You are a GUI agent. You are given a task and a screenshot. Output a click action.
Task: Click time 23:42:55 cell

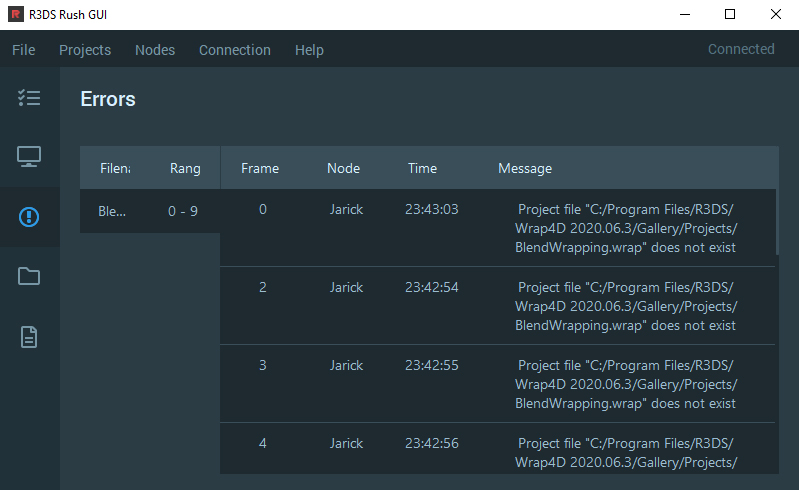[x=432, y=365]
